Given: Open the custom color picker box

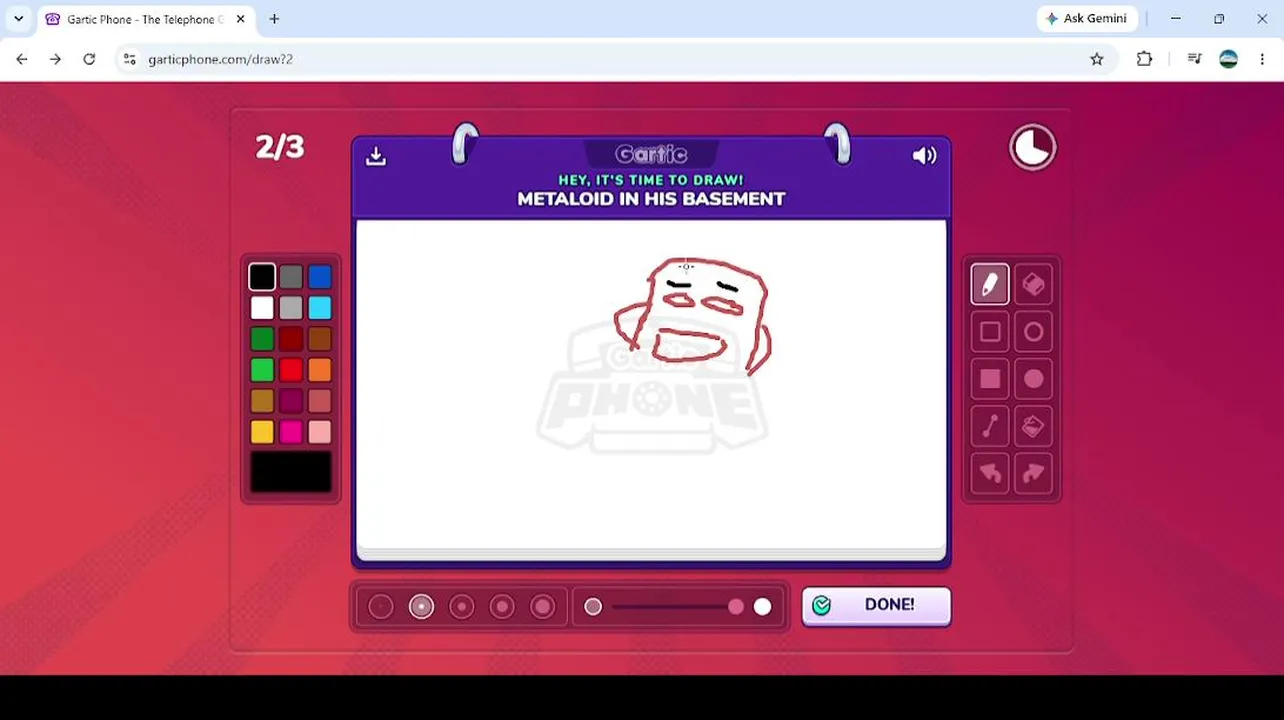Looking at the screenshot, I should (x=291, y=471).
